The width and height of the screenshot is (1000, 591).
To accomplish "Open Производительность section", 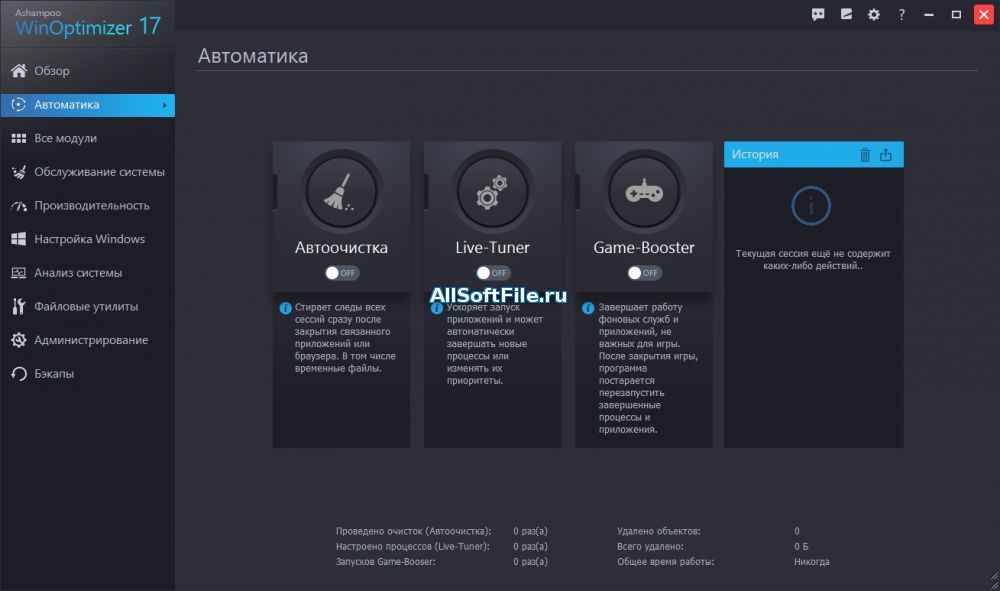I will pos(87,205).
